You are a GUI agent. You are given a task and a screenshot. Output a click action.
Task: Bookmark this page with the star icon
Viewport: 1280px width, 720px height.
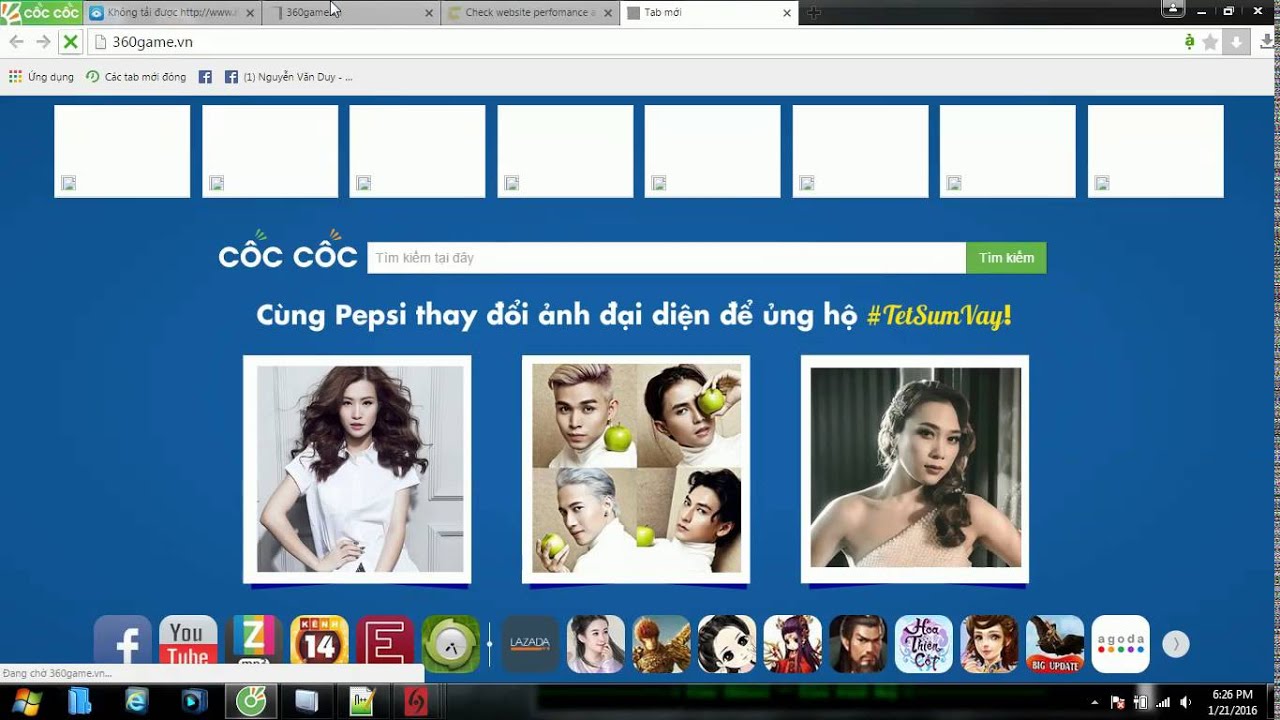(x=1210, y=42)
